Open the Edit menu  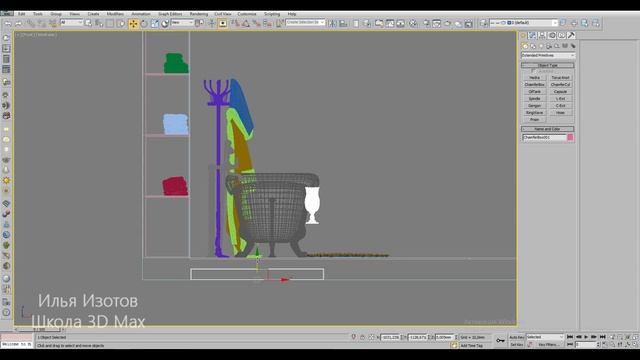tap(22, 14)
